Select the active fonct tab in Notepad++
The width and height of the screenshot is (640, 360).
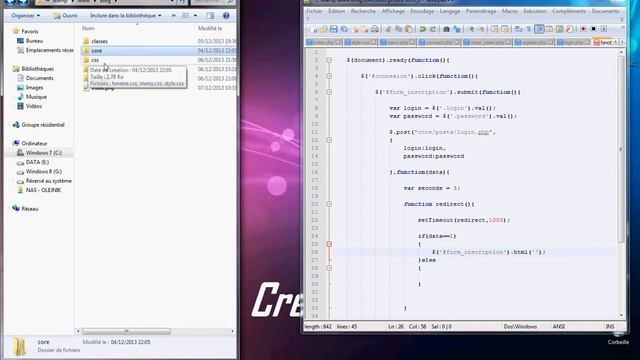(603, 42)
